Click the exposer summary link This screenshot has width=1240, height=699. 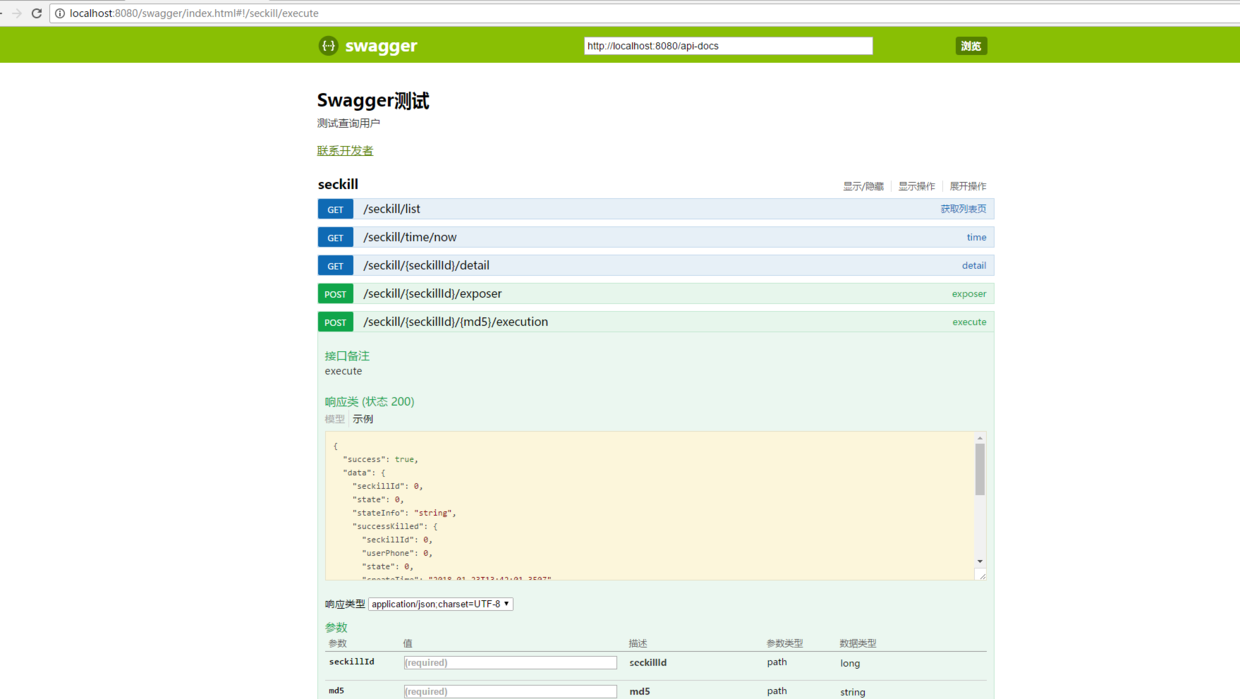click(x=969, y=294)
